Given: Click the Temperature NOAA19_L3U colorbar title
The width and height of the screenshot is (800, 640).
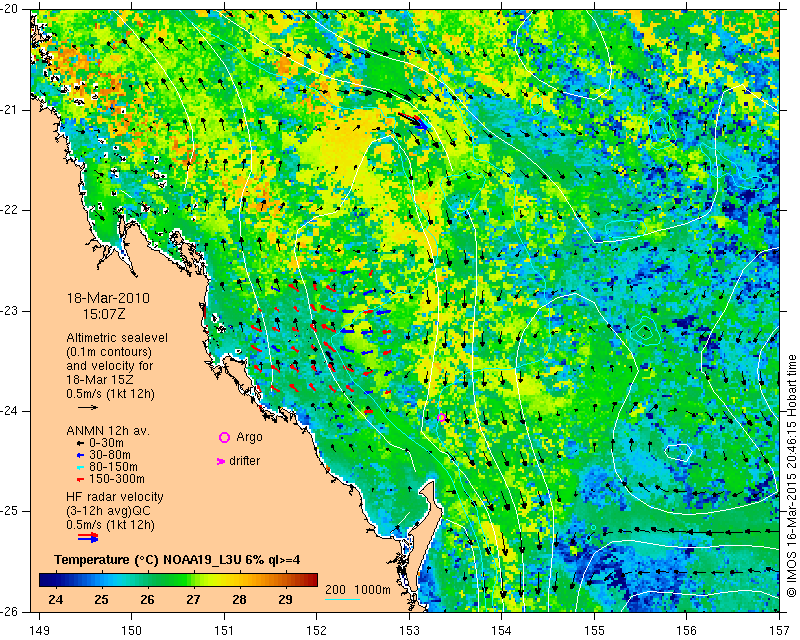Looking at the screenshot, I should tap(177, 560).
